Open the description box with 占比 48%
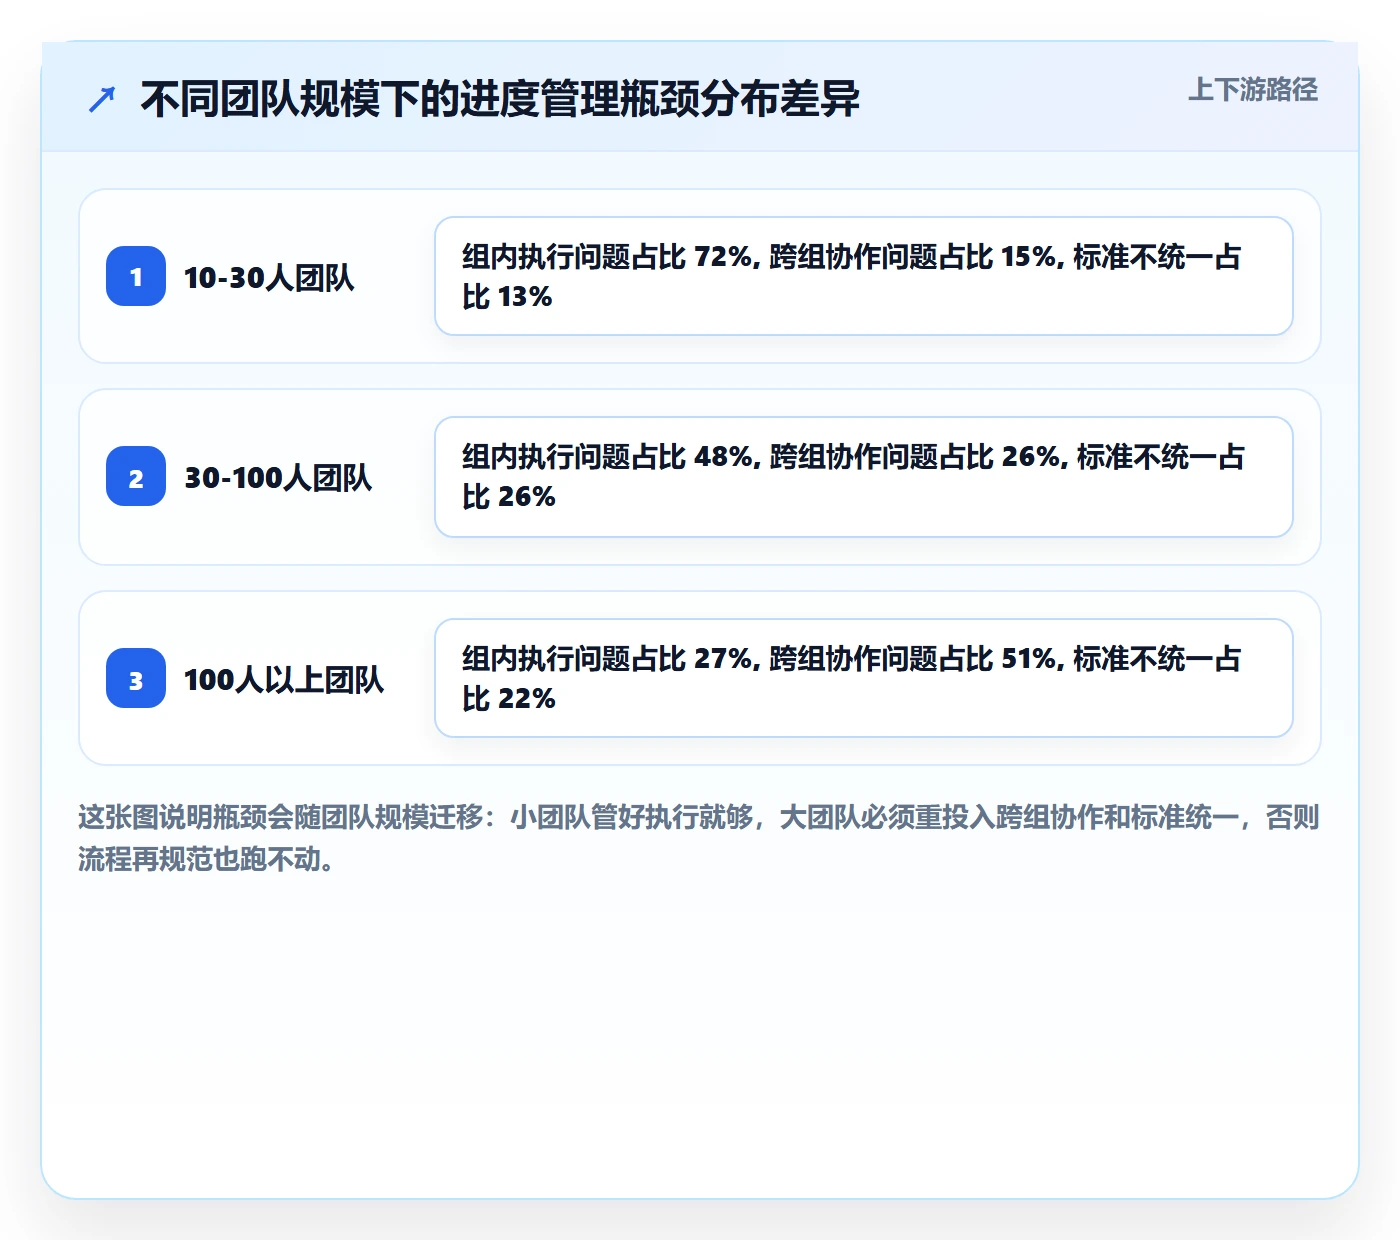The width and height of the screenshot is (1400, 1240). point(864,477)
